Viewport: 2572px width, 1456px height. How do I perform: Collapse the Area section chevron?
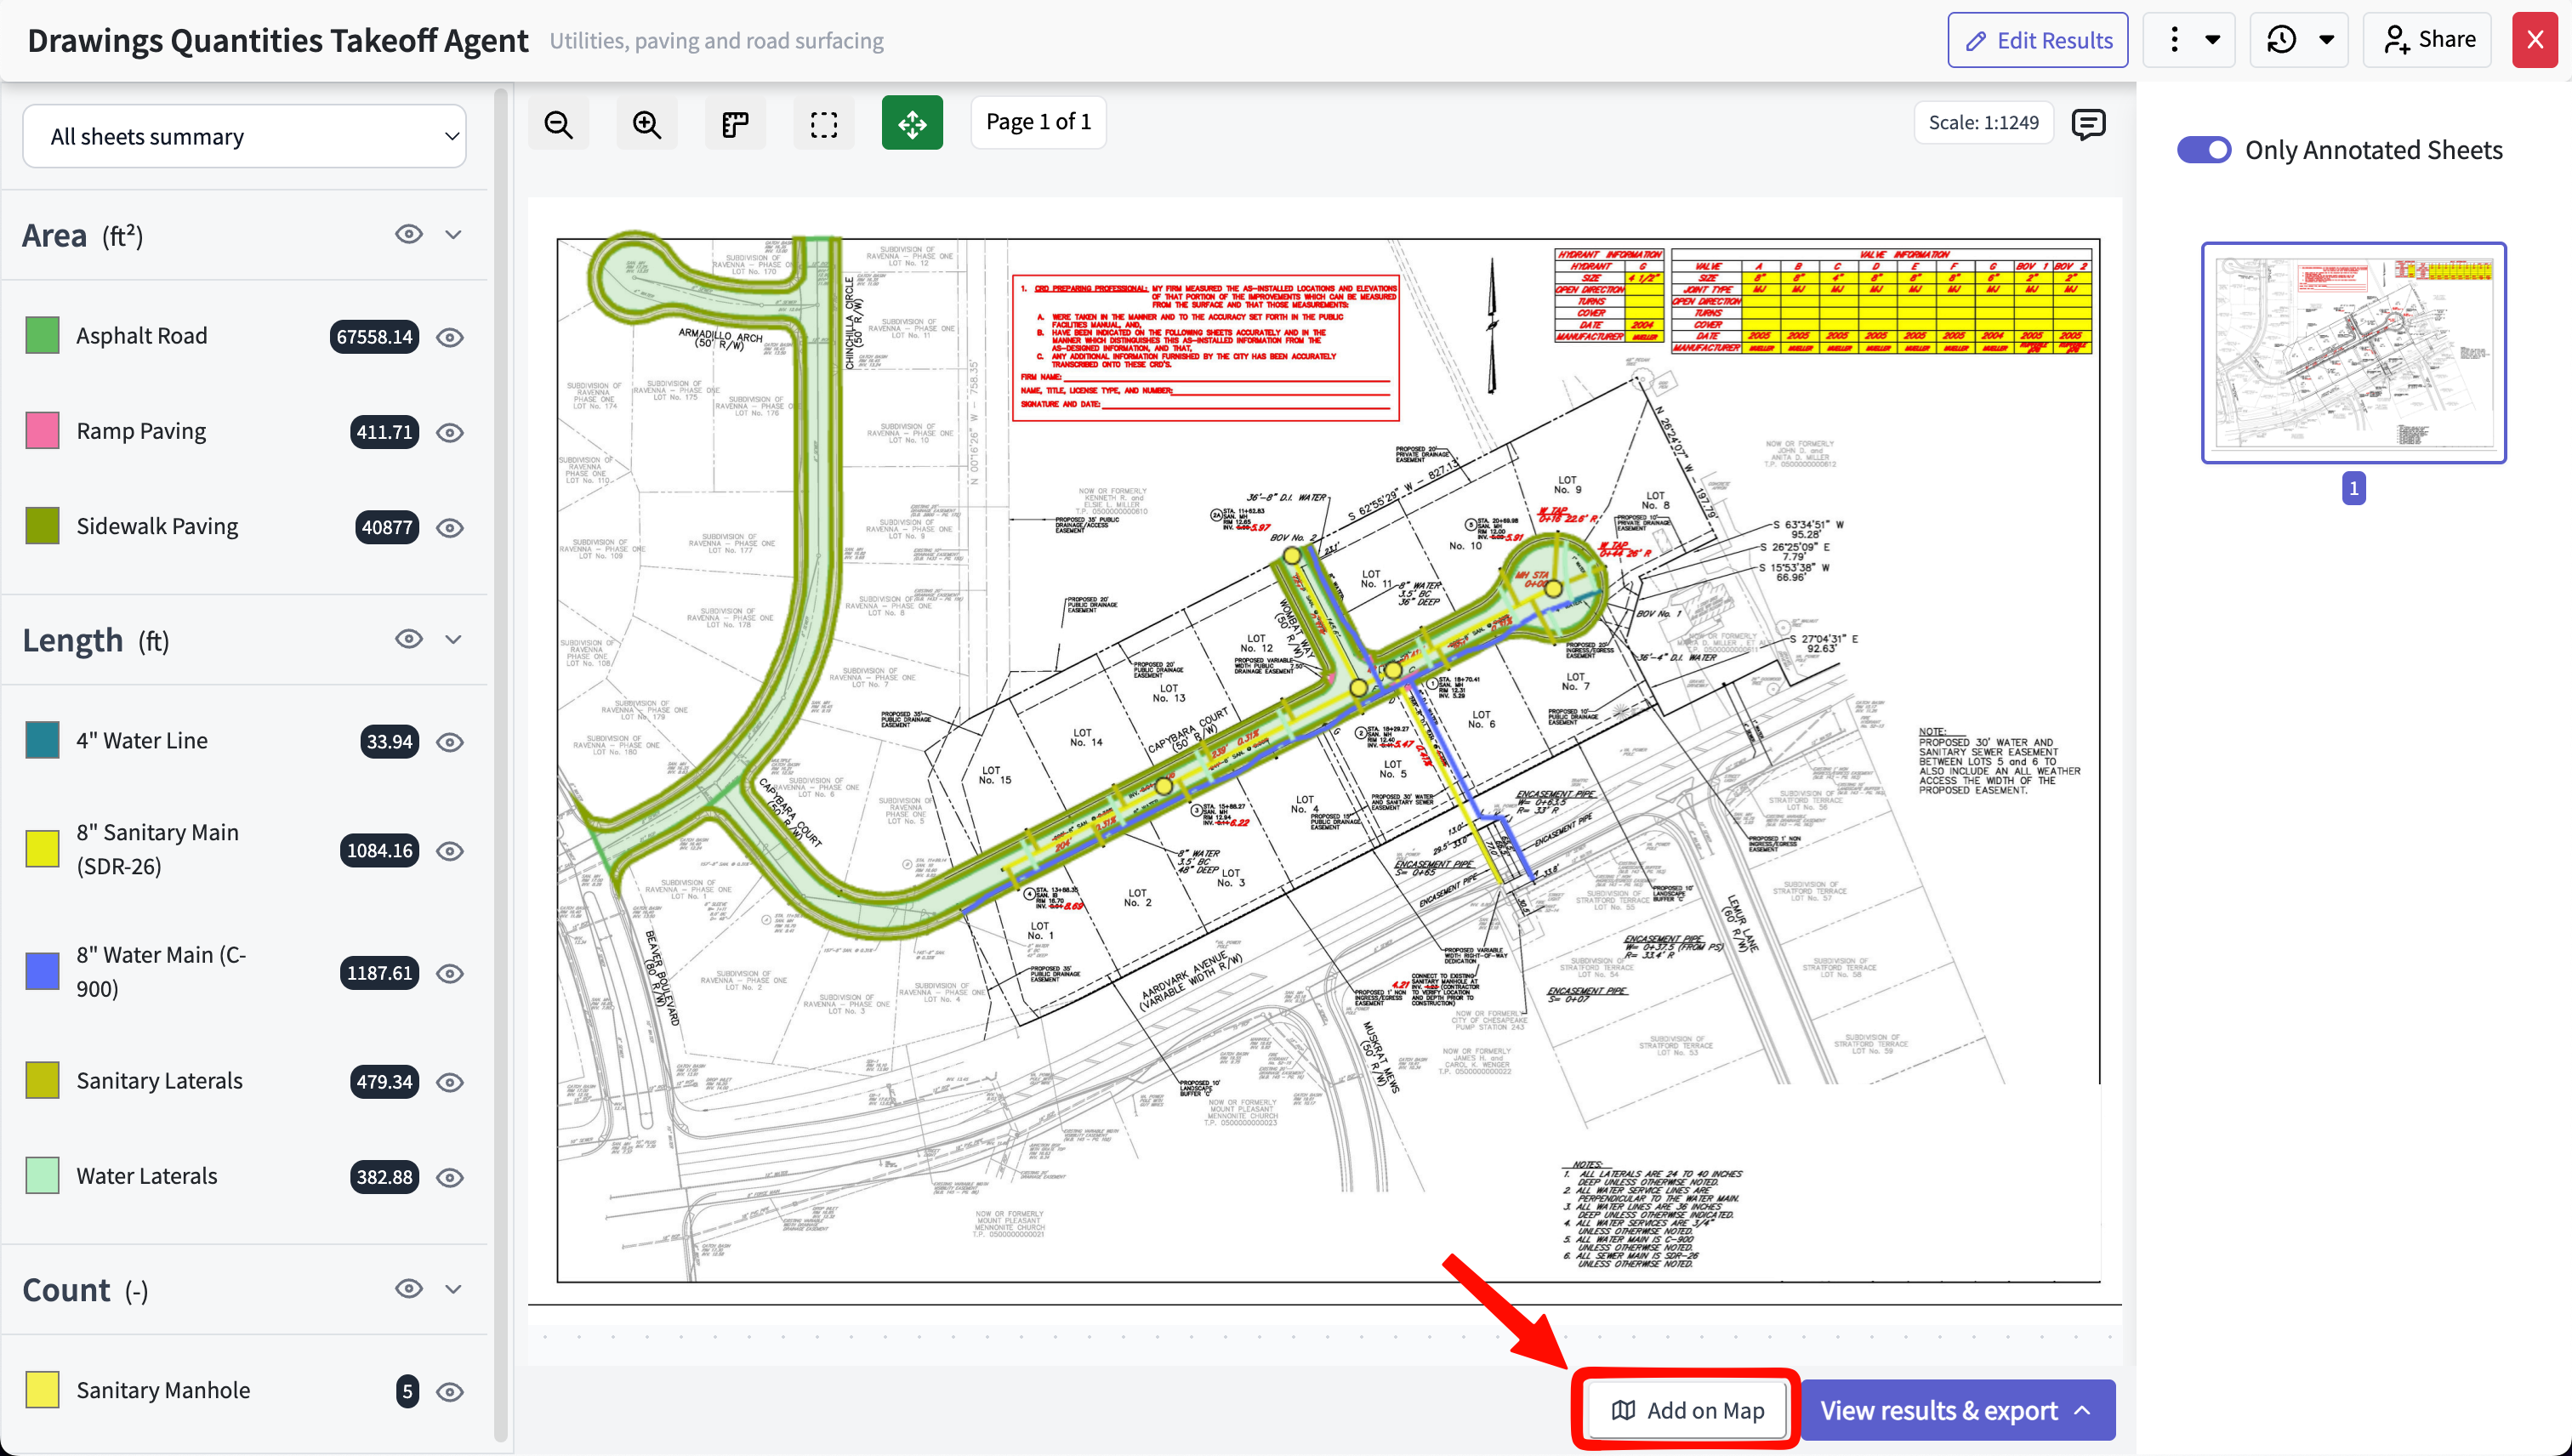coord(453,234)
